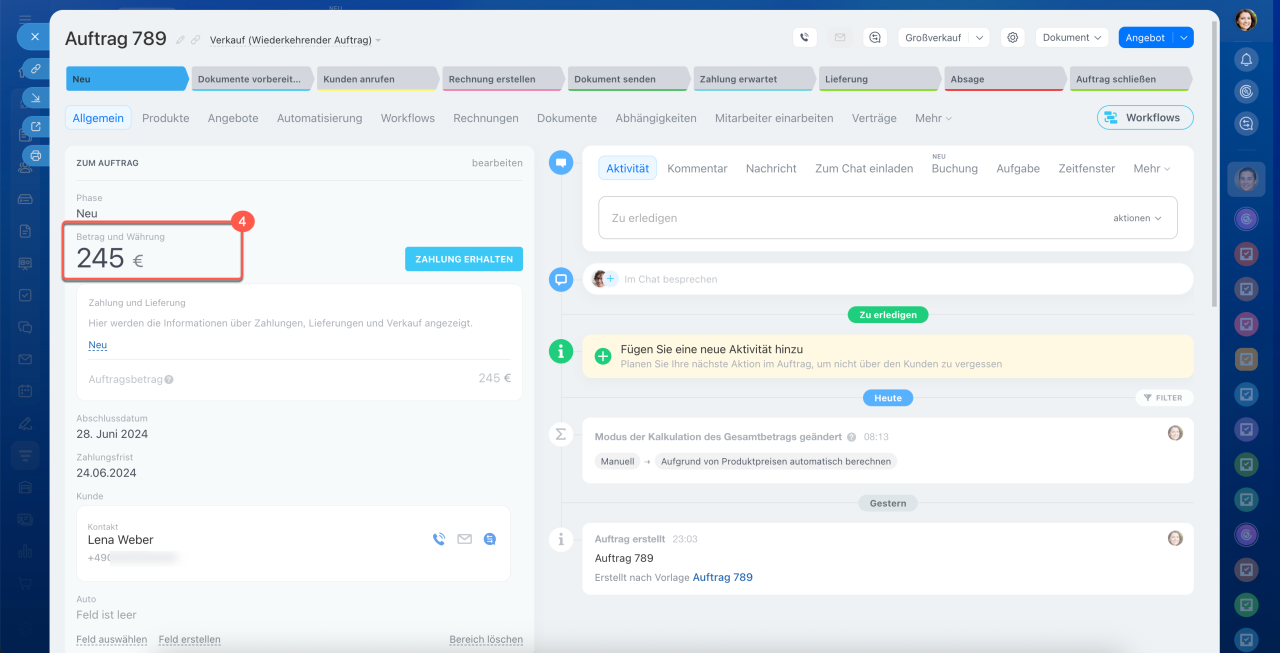Call contact Lena Weber via phone icon

[x=438, y=539]
